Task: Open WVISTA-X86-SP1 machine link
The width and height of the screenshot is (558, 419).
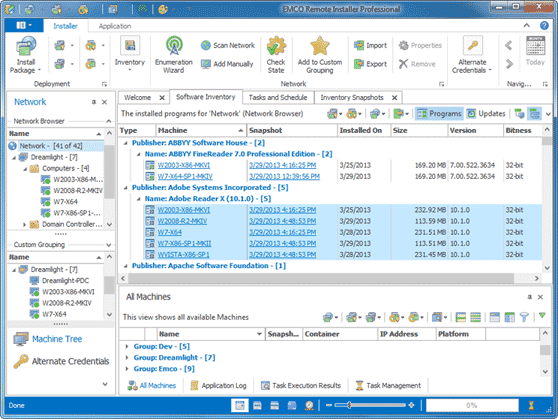Action: coord(183,255)
